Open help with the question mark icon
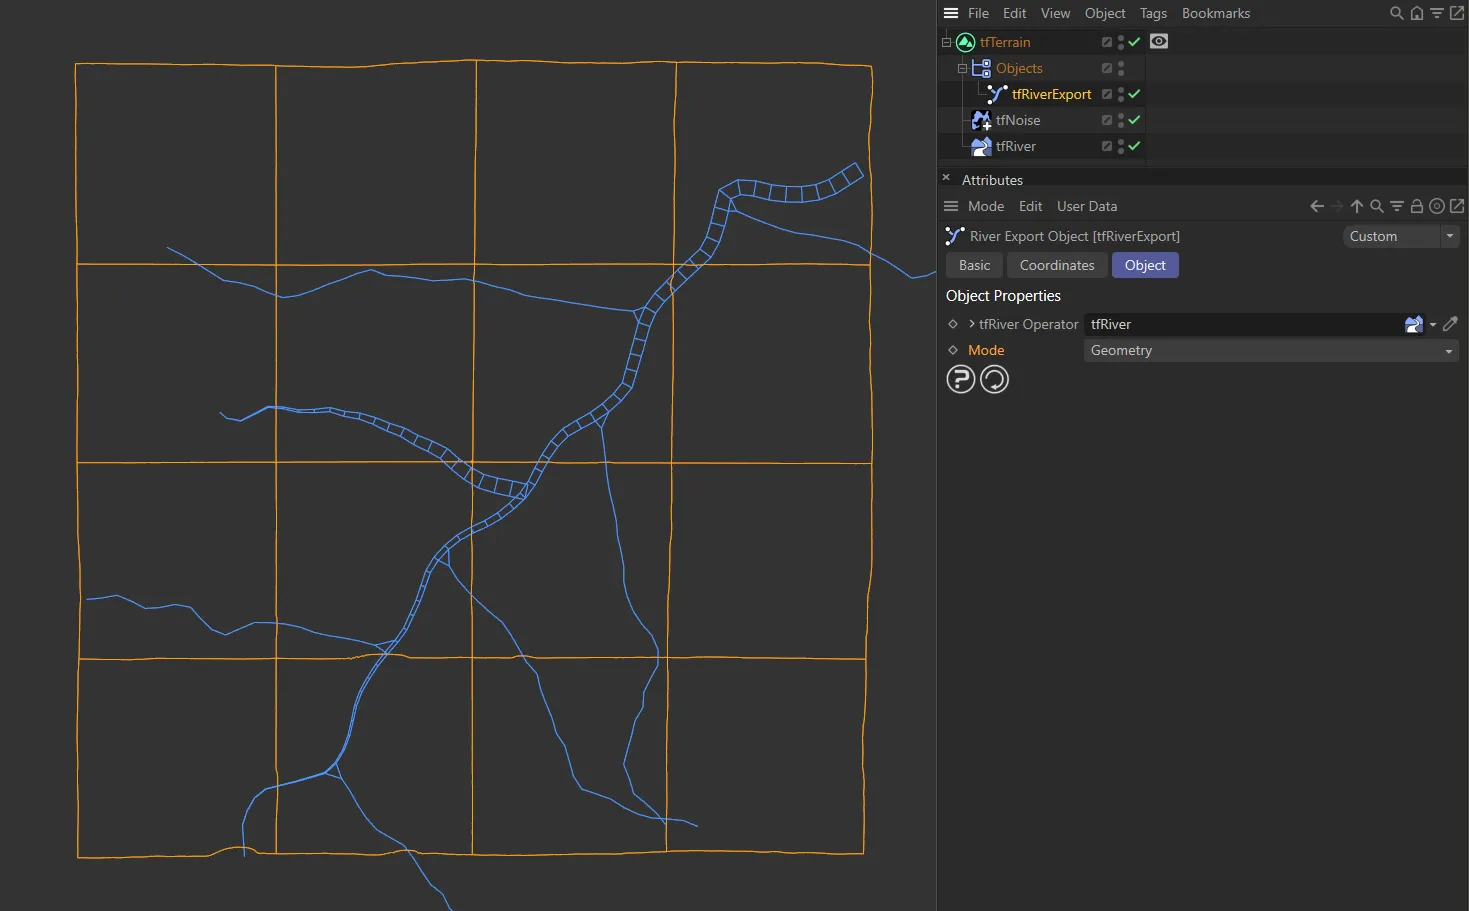This screenshot has width=1469, height=911. [x=960, y=379]
